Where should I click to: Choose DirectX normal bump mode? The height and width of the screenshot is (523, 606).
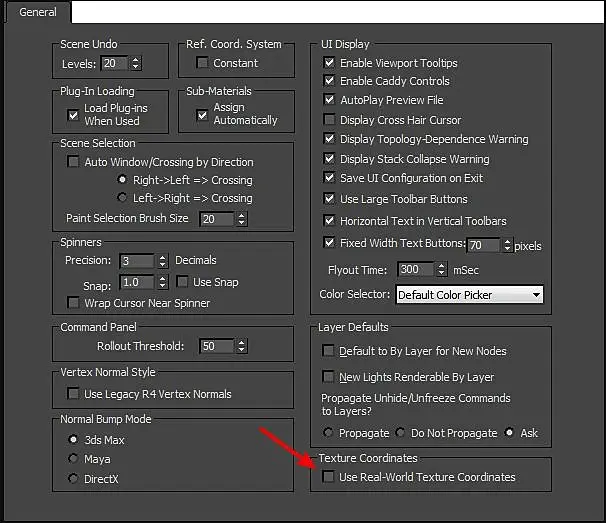coord(73,478)
